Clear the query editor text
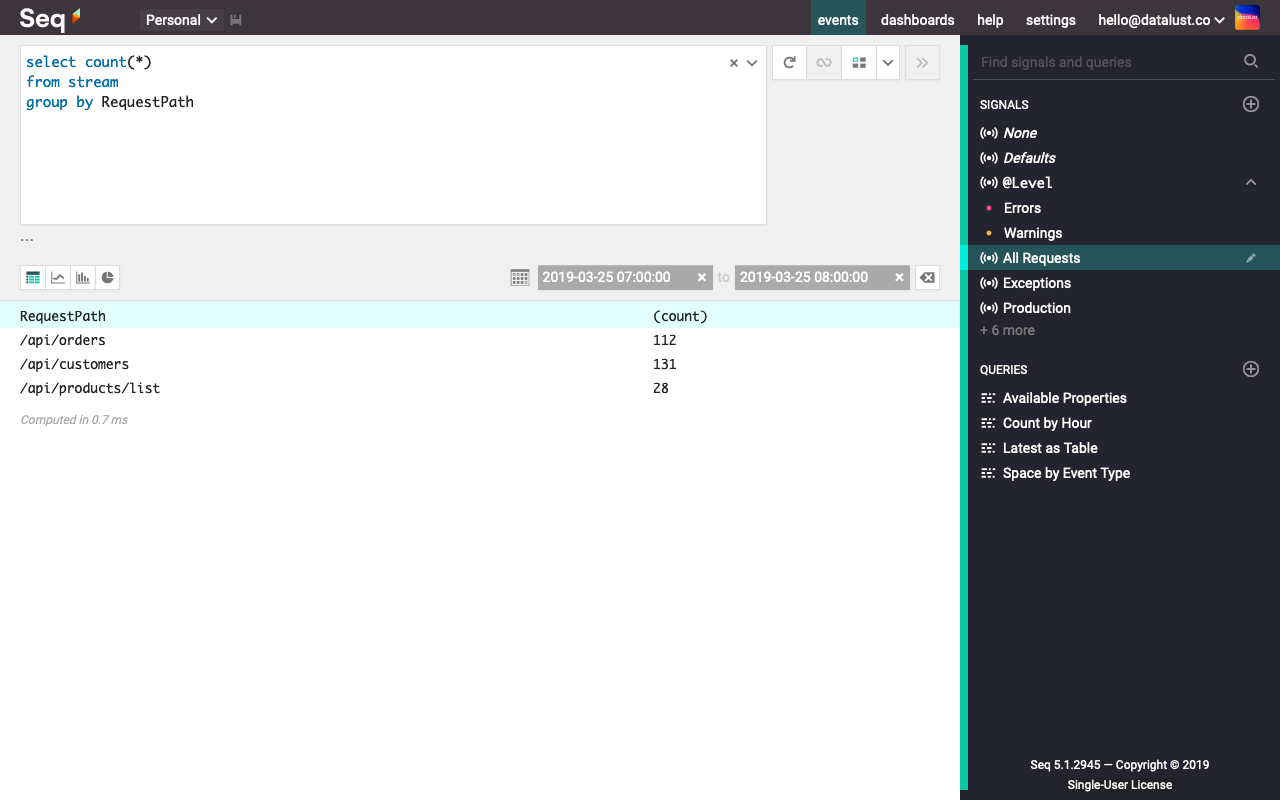The width and height of the screenshot is (1280, 800). [733, 63]
